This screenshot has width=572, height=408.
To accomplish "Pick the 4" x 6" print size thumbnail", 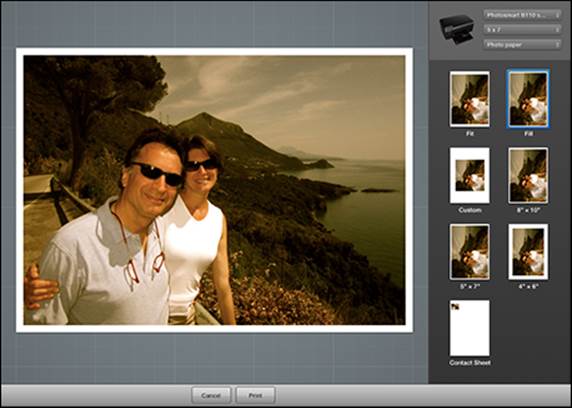I will (x=528, y=252).
